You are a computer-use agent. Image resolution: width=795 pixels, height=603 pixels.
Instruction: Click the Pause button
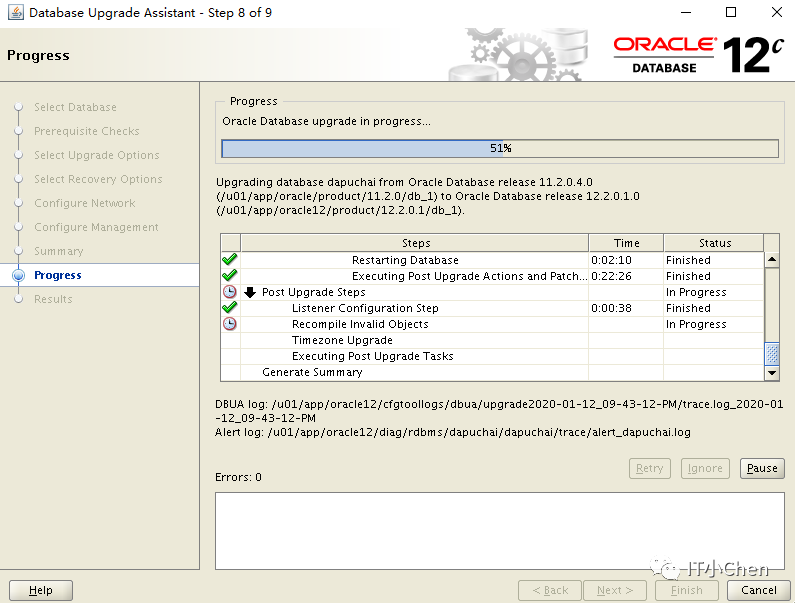(x=762, y=468)
